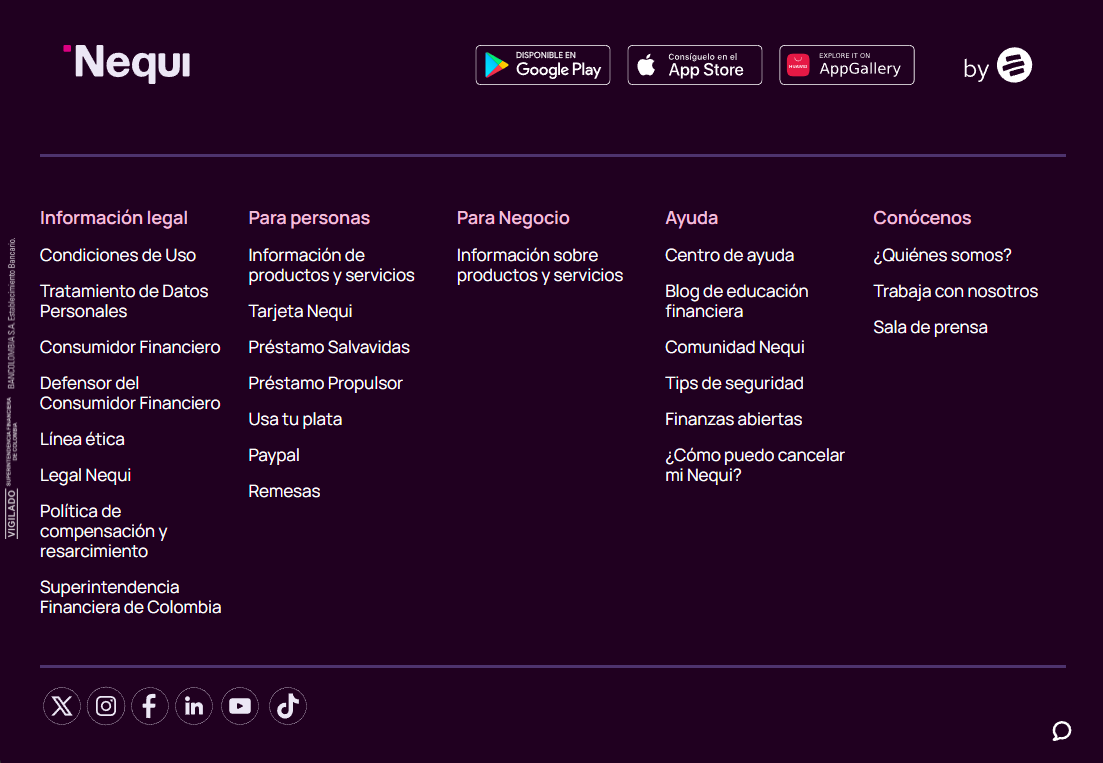Open Nequi's X (Twitter) profile
Screen dimensions: 1103x763
62,706
